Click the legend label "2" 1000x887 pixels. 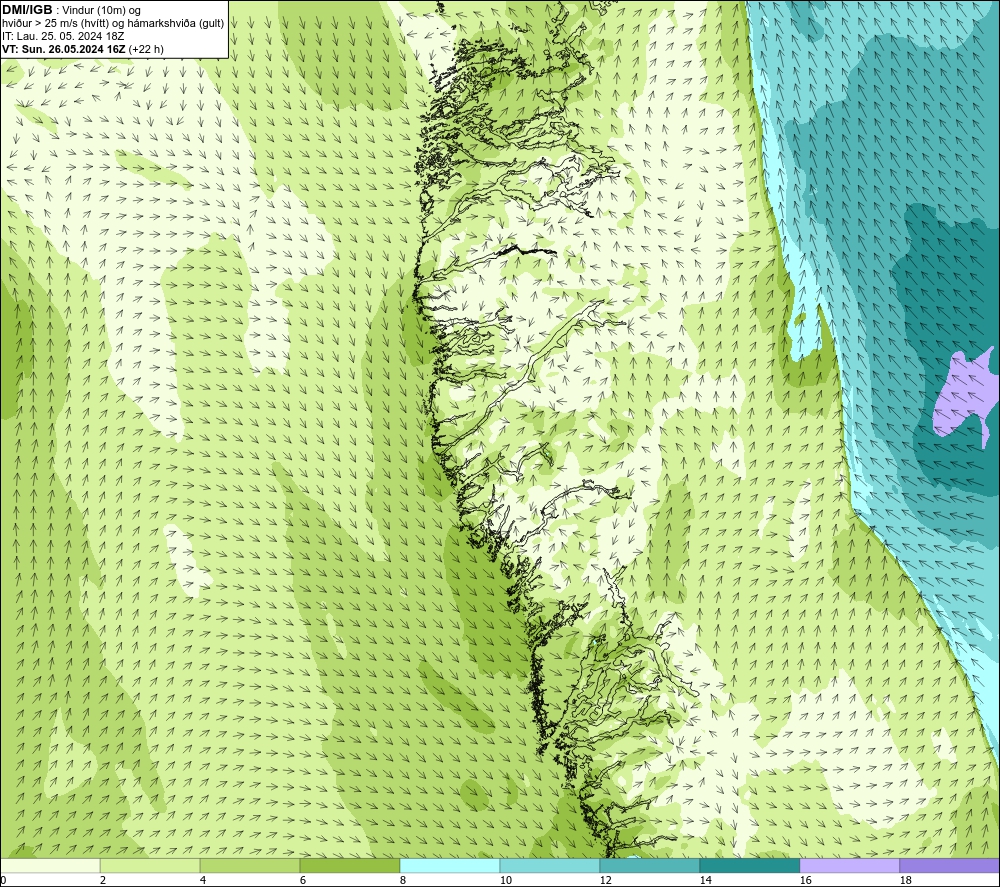pyautogui.click(x=103, y=880)
